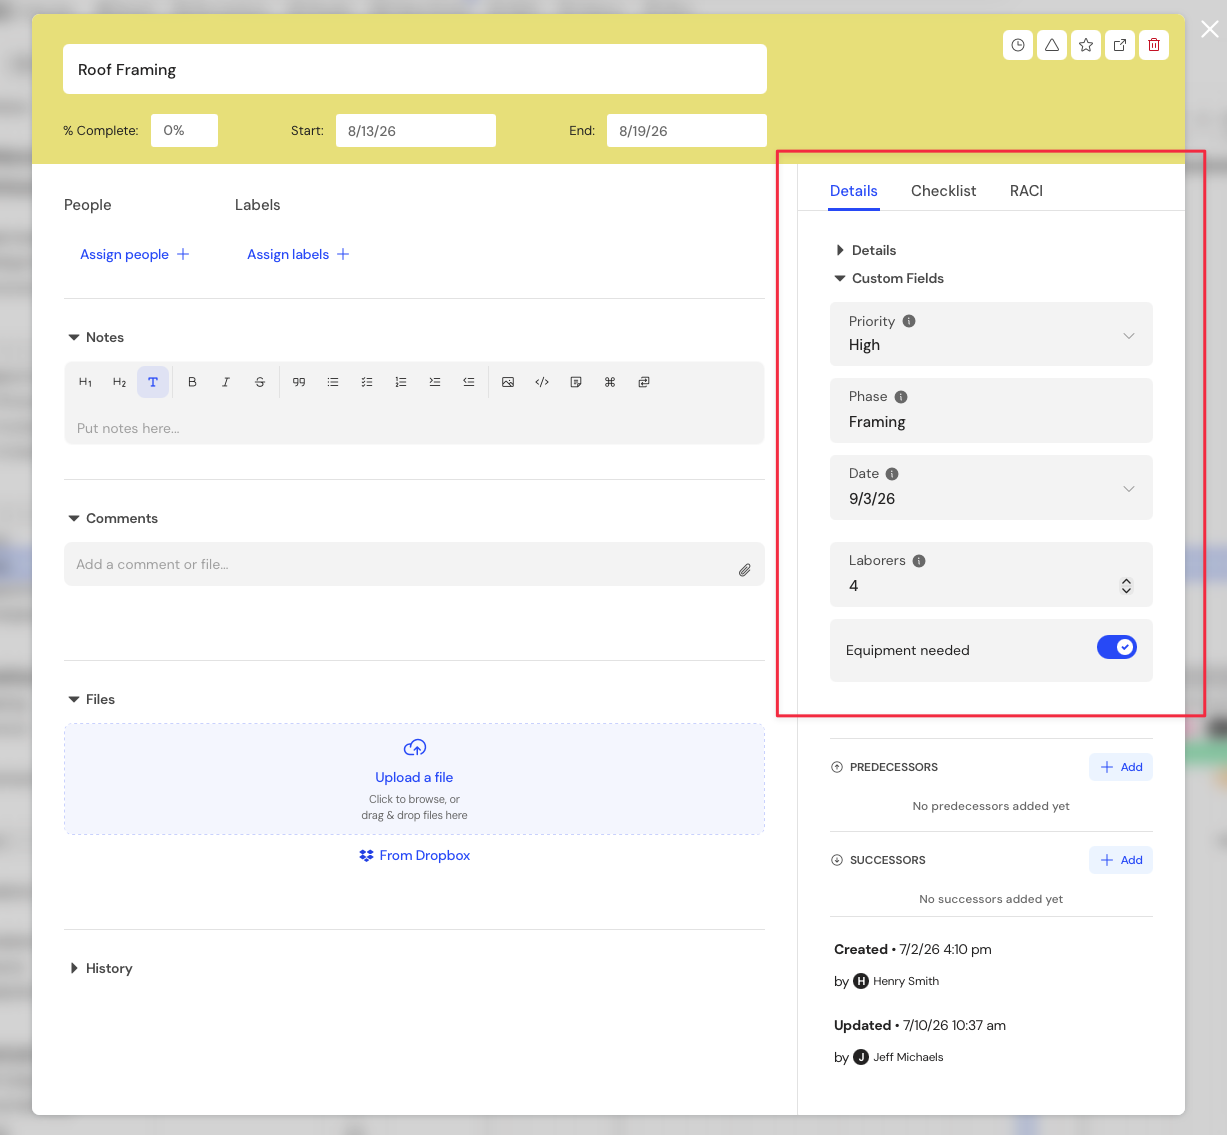Edit the Phase field showing Framing
Viewport: 1227px width, 1135px height.
[x=991, y=410]
